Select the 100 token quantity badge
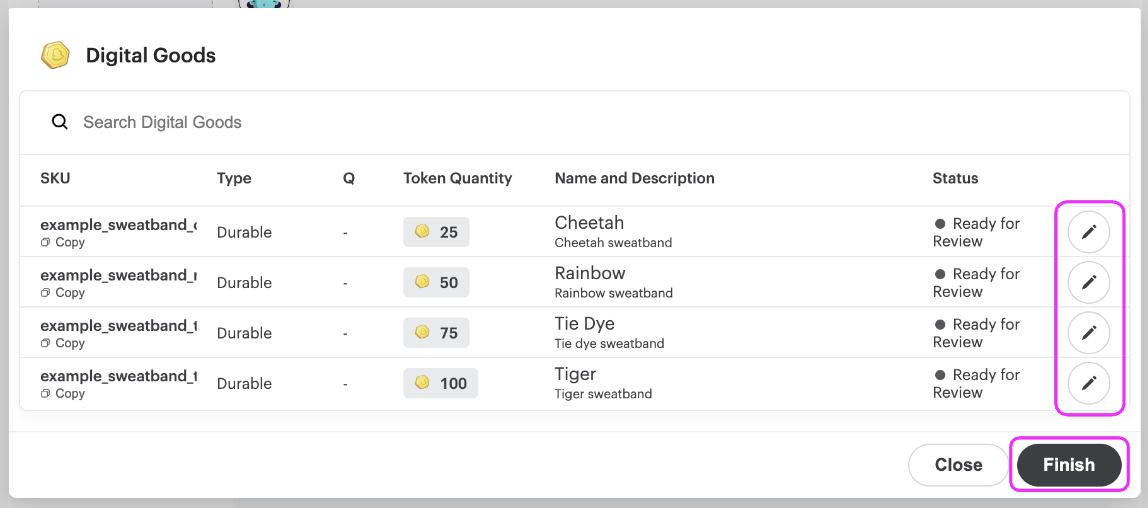1148x508 pixels. point(440,383)
